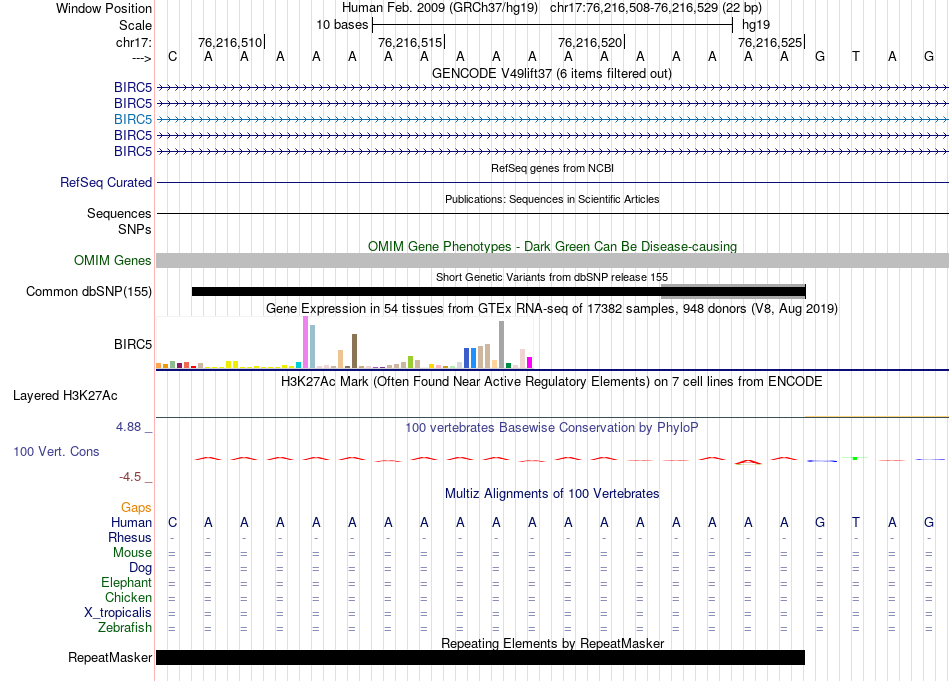The image size is (950, 681).
Task: Click the Gene Expression in 54 tissues title
Action: coord(552,308)
